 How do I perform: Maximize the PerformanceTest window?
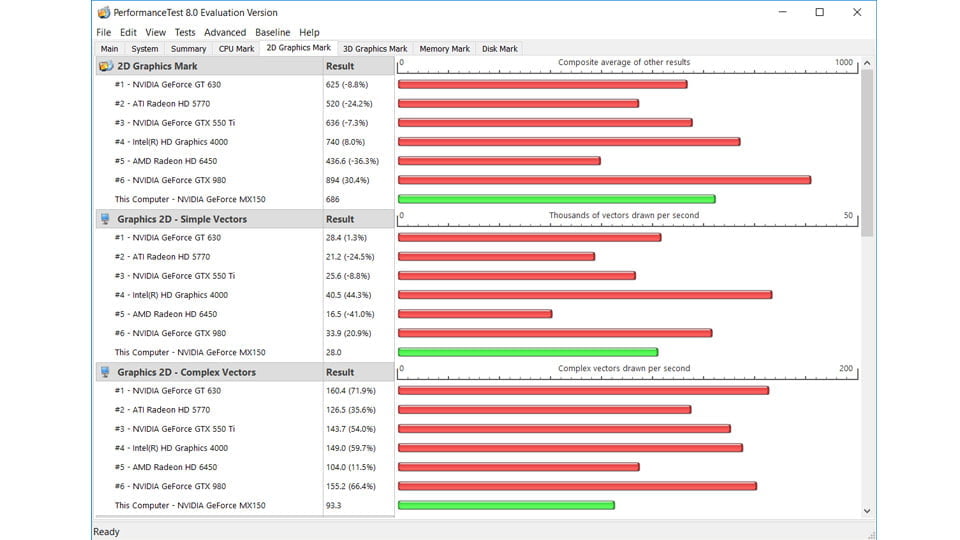pyautogui.click(x=819, y=13)
